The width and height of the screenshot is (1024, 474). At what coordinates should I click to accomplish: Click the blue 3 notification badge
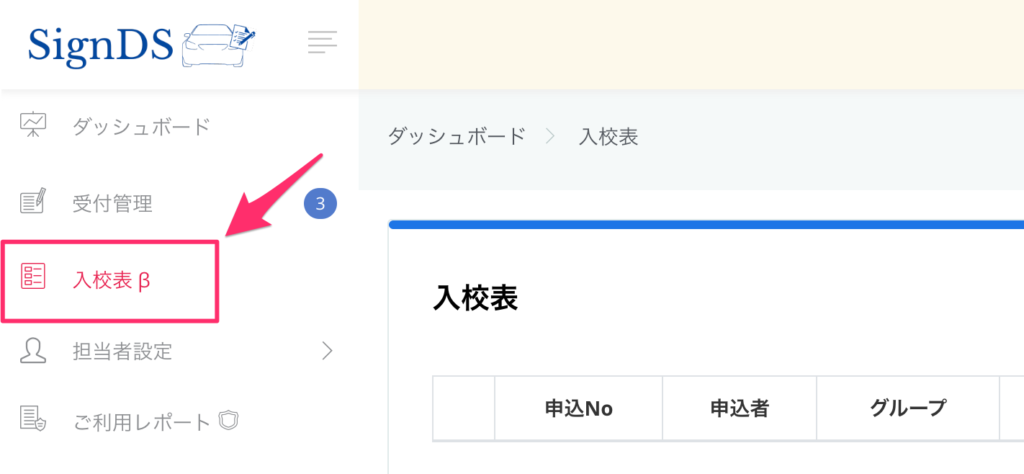[x=320, y=205]
